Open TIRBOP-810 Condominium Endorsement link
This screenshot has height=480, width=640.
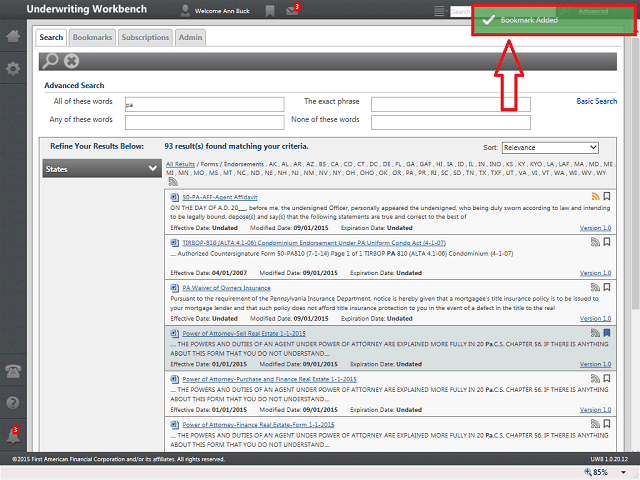(314, 243)
